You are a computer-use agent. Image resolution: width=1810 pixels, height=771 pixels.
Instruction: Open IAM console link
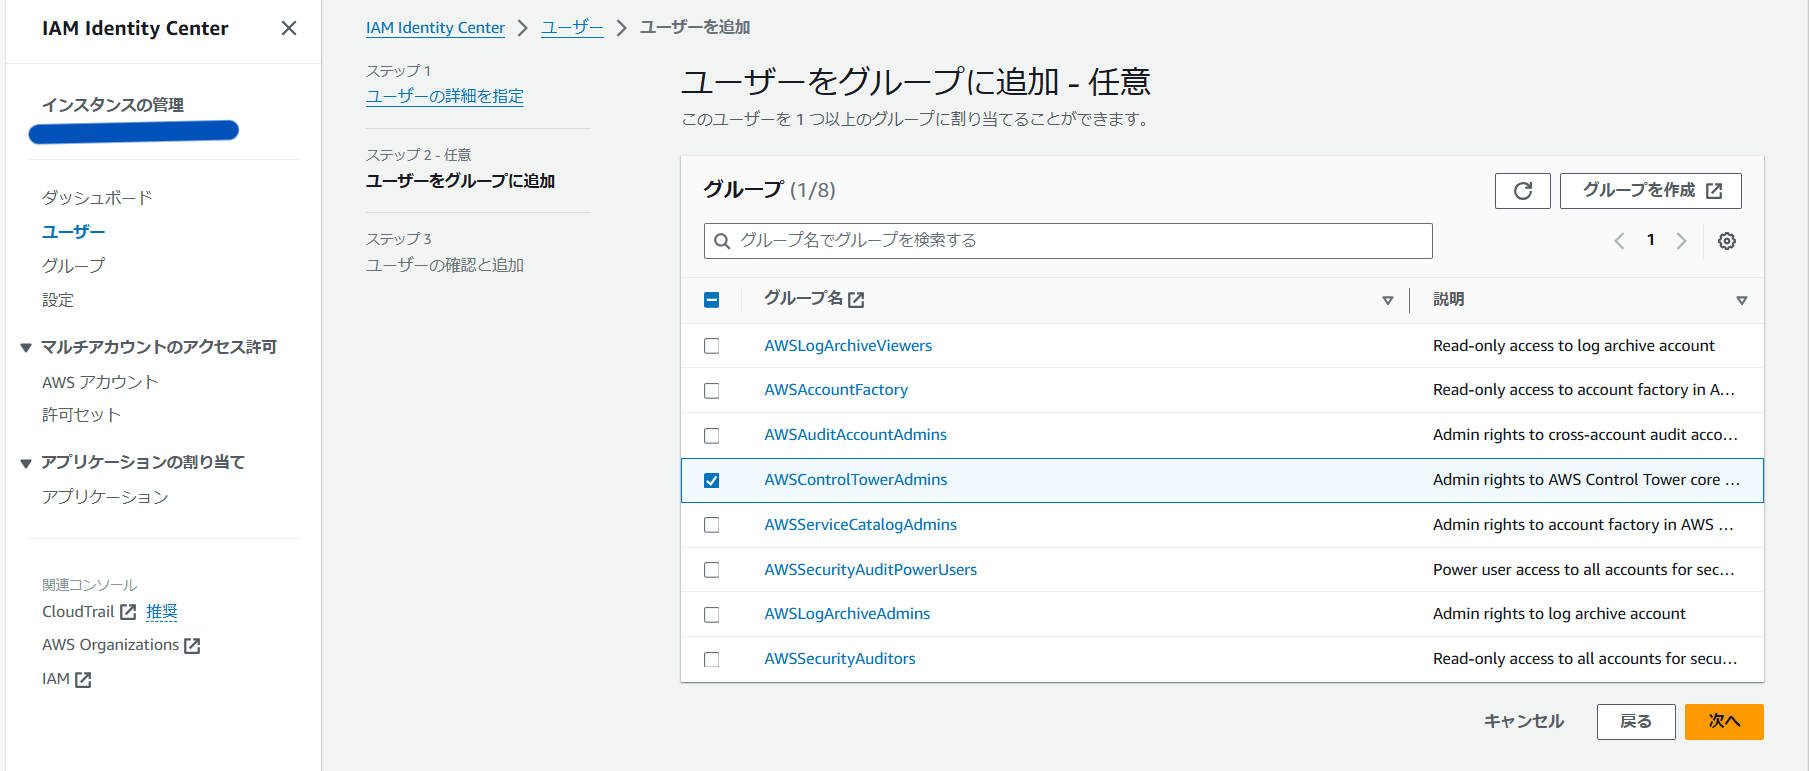[x=56, y=679]
